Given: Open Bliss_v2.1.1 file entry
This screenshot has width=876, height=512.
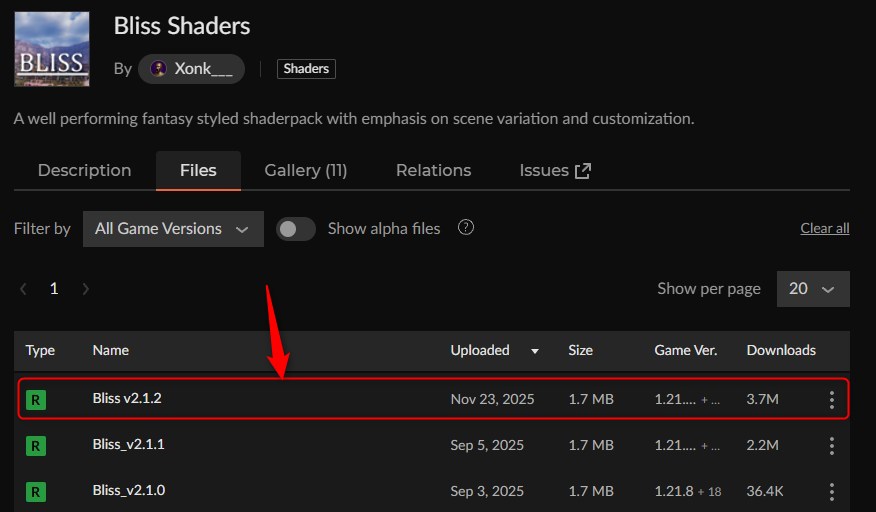Looking at the screenshot, I should tap(128, 444).
